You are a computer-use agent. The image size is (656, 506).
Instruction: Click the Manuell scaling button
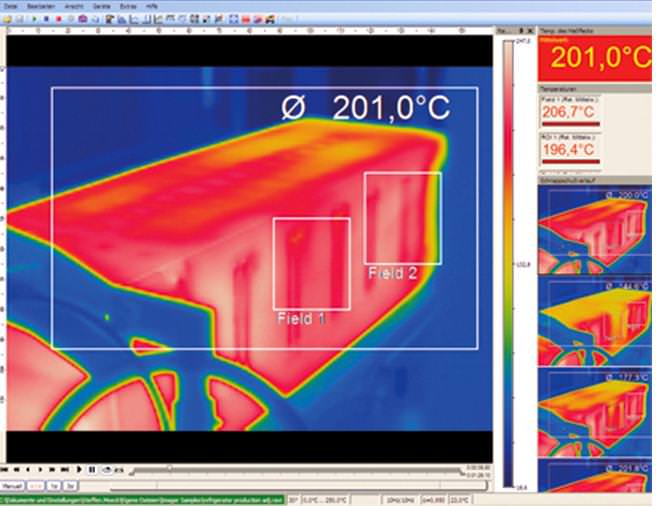pos(12,486)
